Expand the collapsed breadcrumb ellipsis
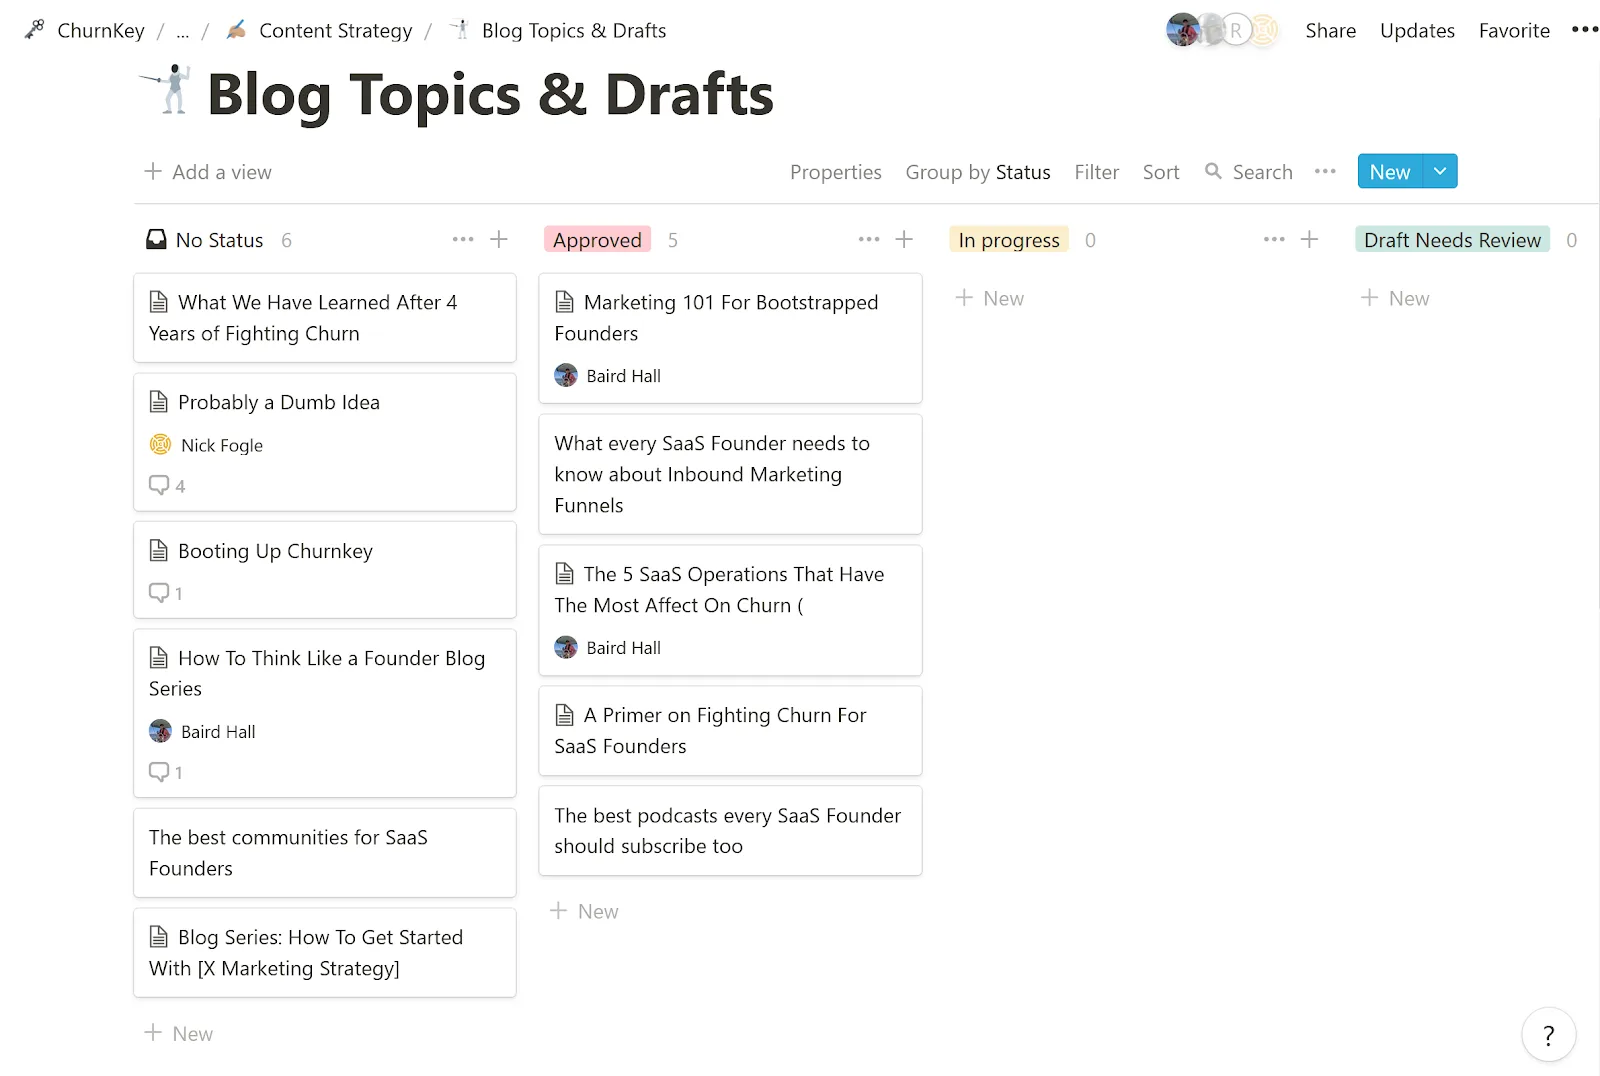The height and width of the screenshot is (1076, 1600). tap(182, 31)
